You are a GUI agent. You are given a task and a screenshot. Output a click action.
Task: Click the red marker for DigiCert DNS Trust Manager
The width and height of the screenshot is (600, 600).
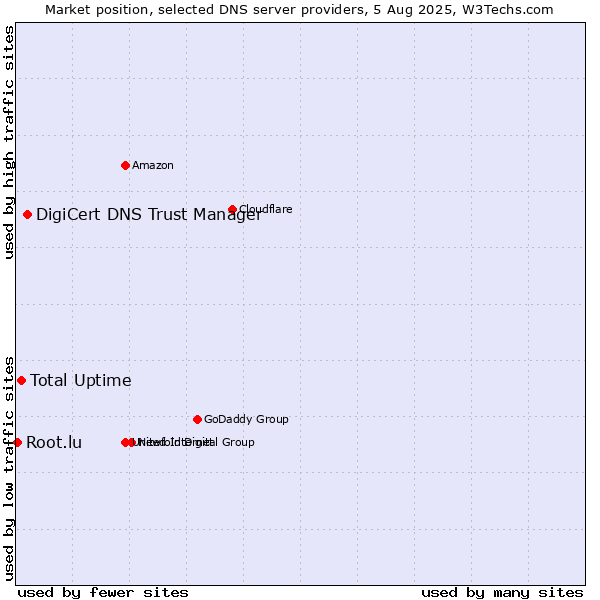pos(27,215)
